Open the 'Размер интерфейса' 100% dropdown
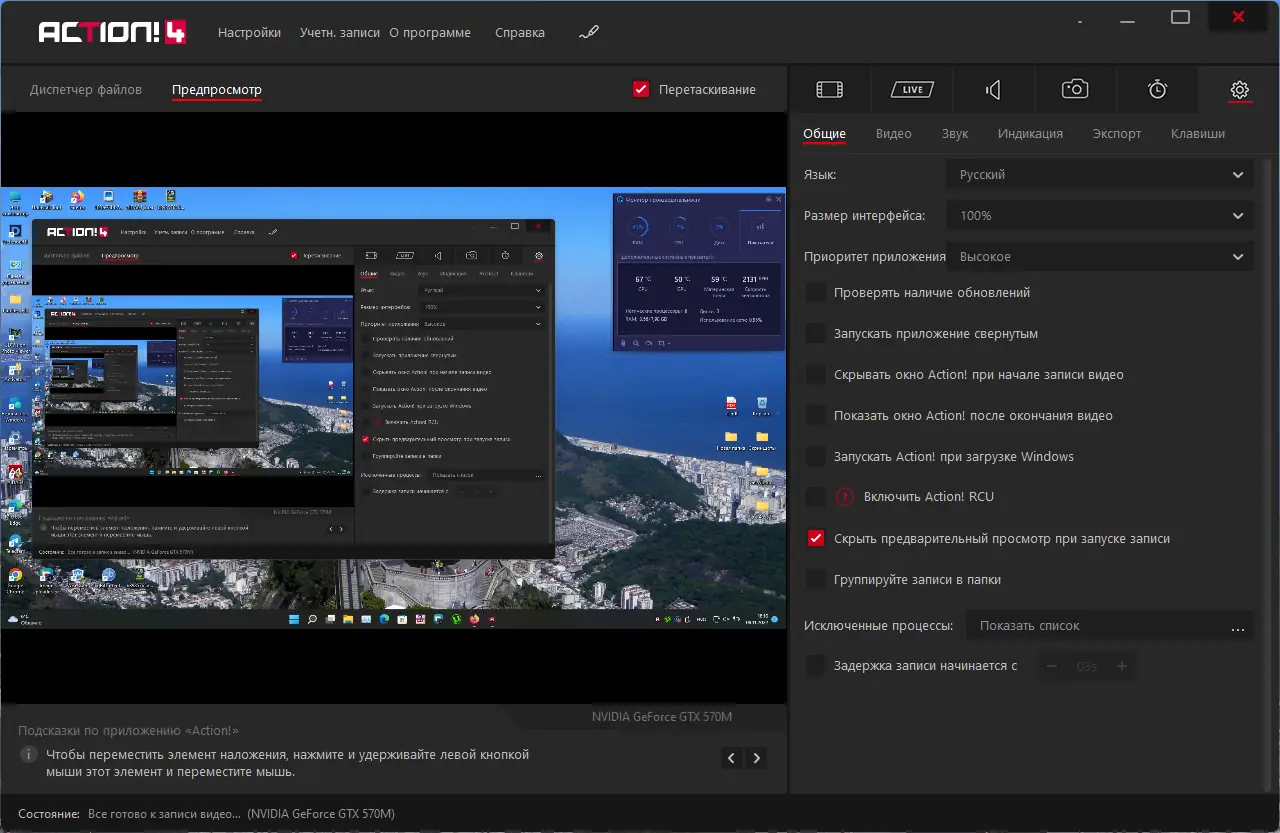The height and width of the screenshot is (833, 1280). pos(1098,216)
